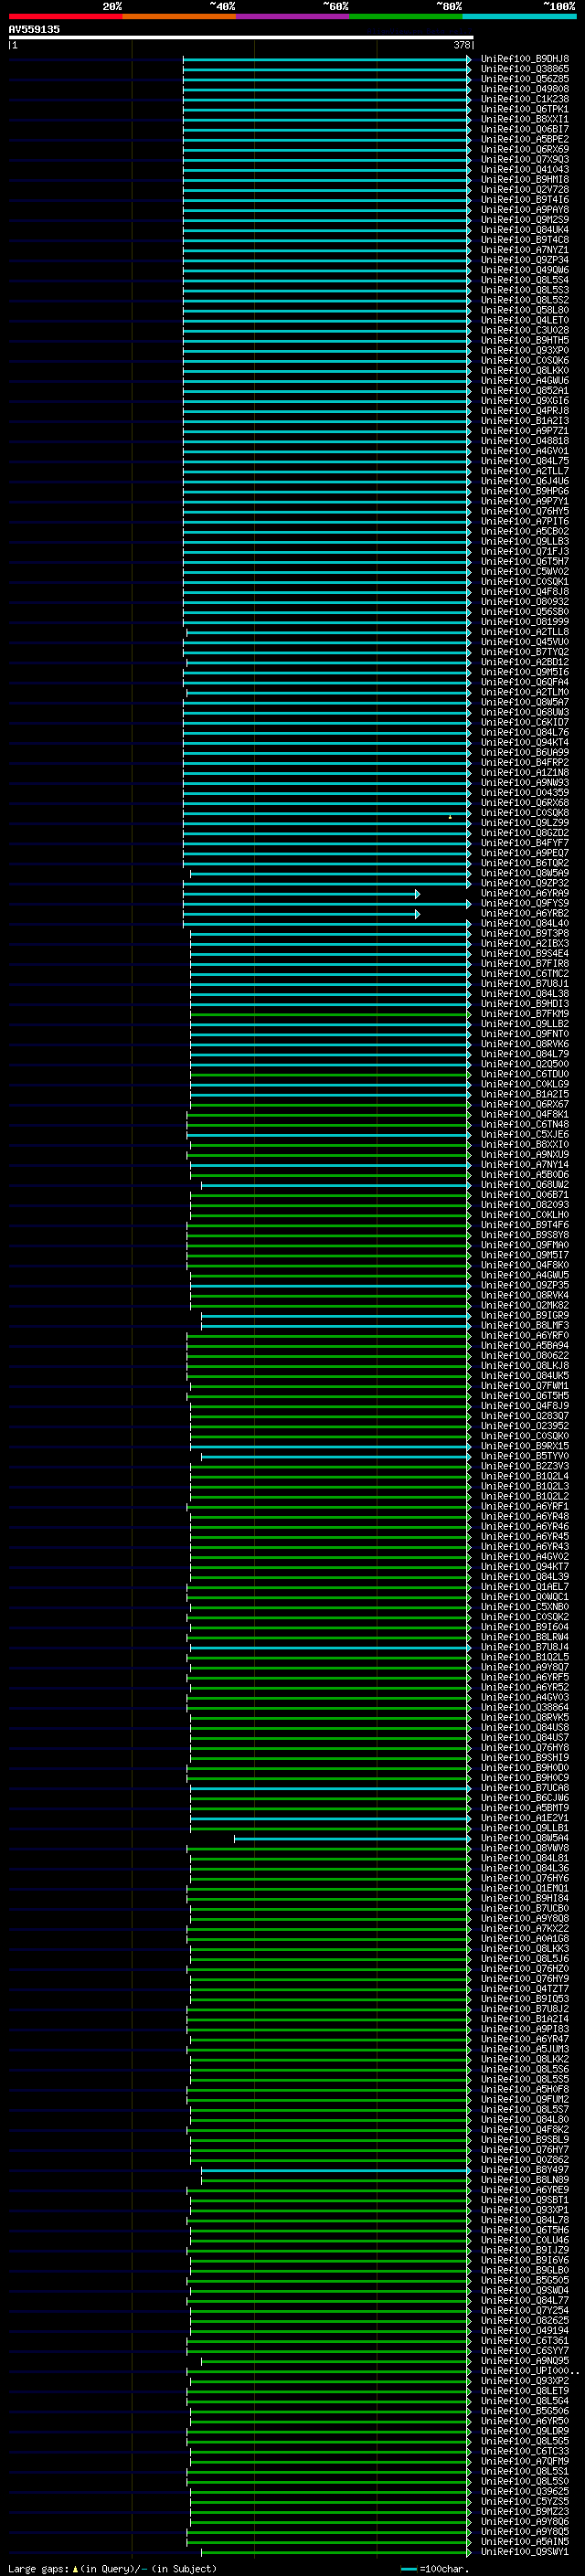Click the query end position 378
Viewport: 585px width, 2576px height.
pyautogui.click(x=462, y=45)
